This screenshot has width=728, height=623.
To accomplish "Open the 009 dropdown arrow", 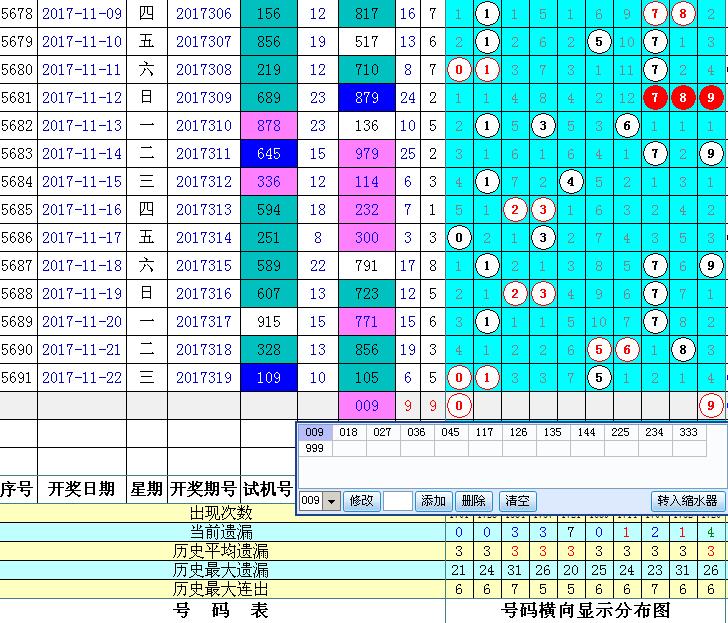I will pos(332,501).
